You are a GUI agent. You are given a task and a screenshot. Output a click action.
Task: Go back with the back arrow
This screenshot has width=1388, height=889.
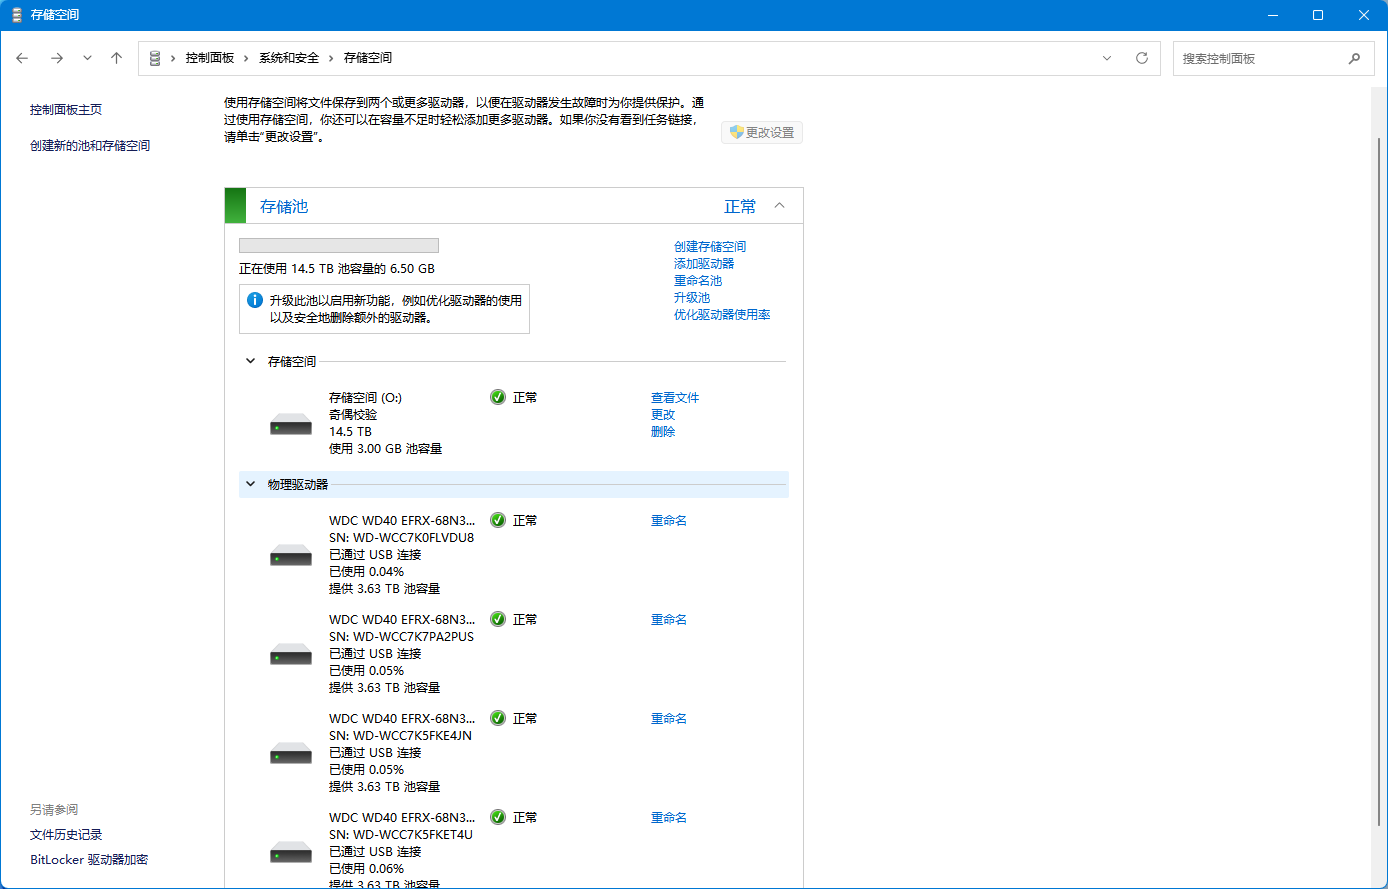[22, 58]
